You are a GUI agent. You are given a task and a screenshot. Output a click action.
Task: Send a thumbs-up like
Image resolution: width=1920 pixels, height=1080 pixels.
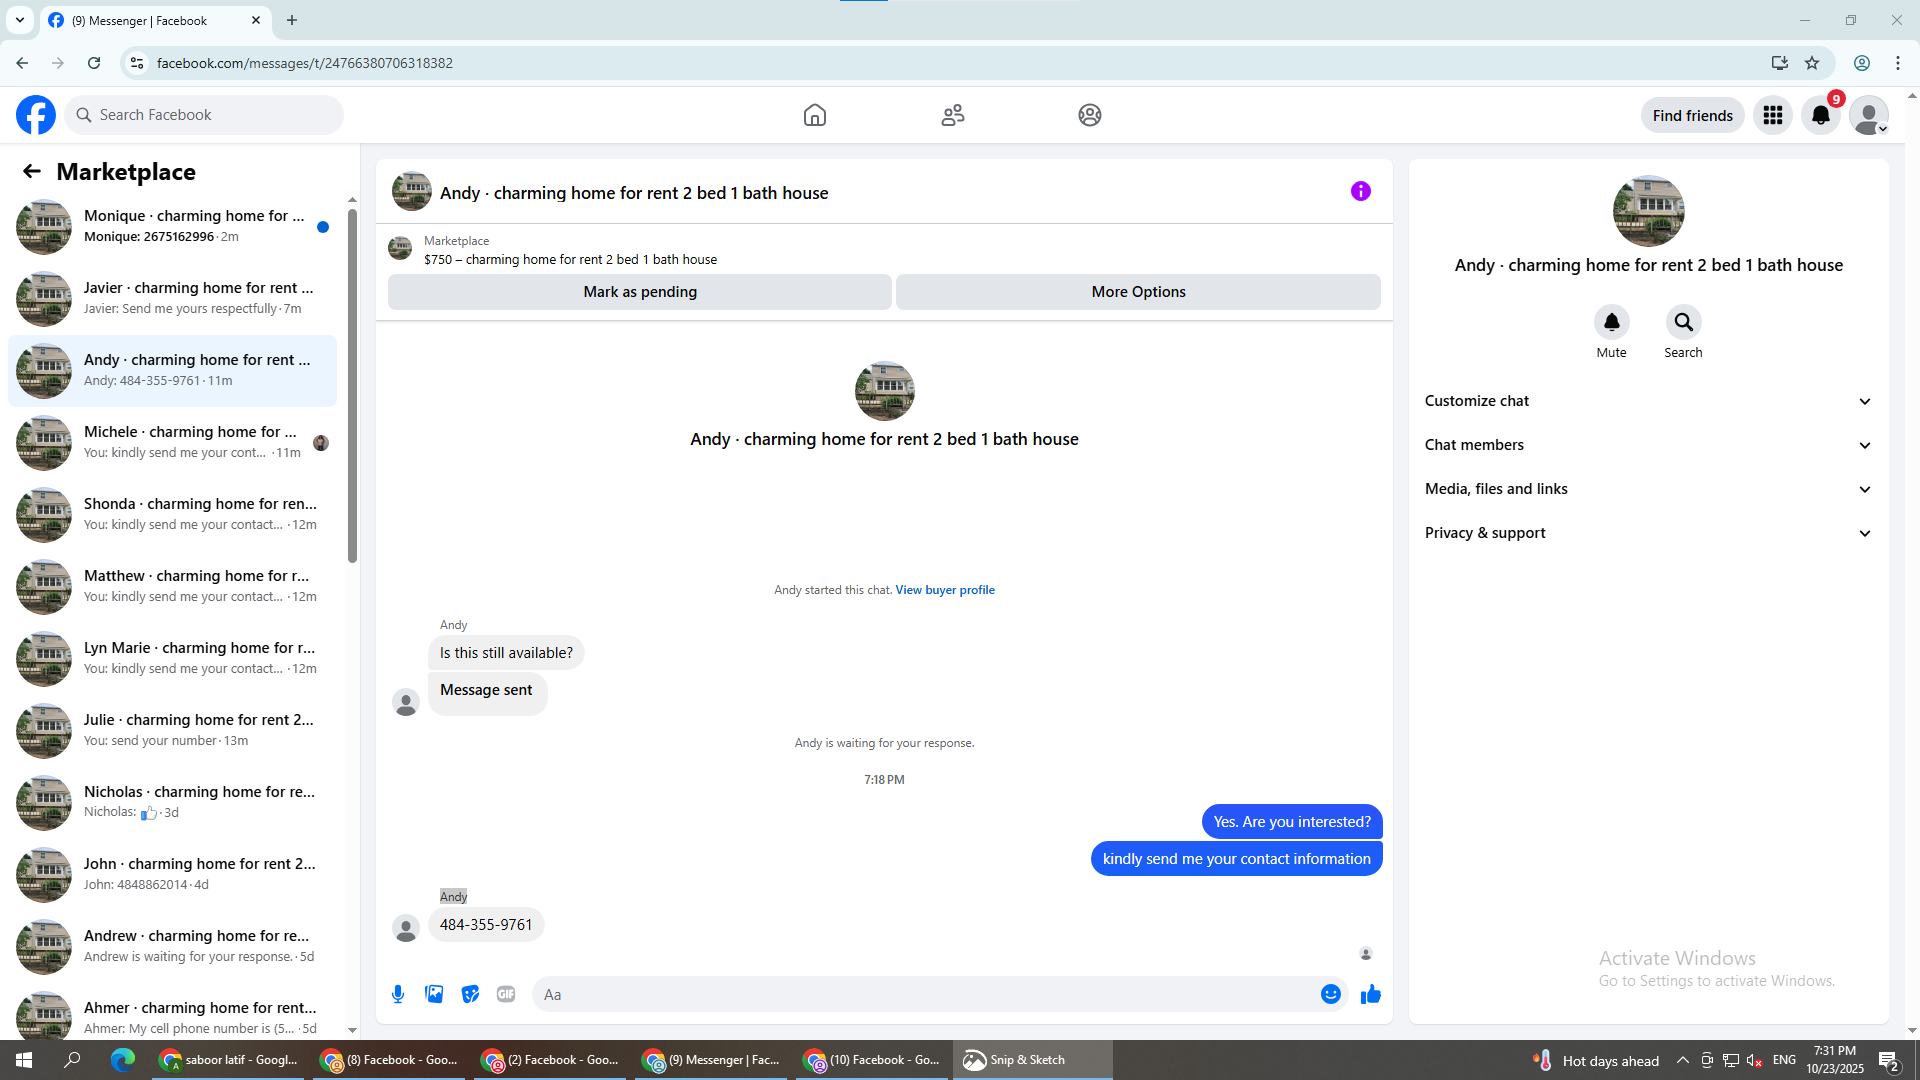pyautogui.click(x=1370, y=994)
